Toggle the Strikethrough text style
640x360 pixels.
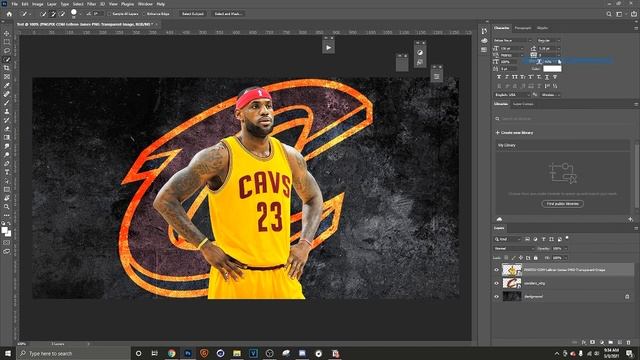(555, 77)
